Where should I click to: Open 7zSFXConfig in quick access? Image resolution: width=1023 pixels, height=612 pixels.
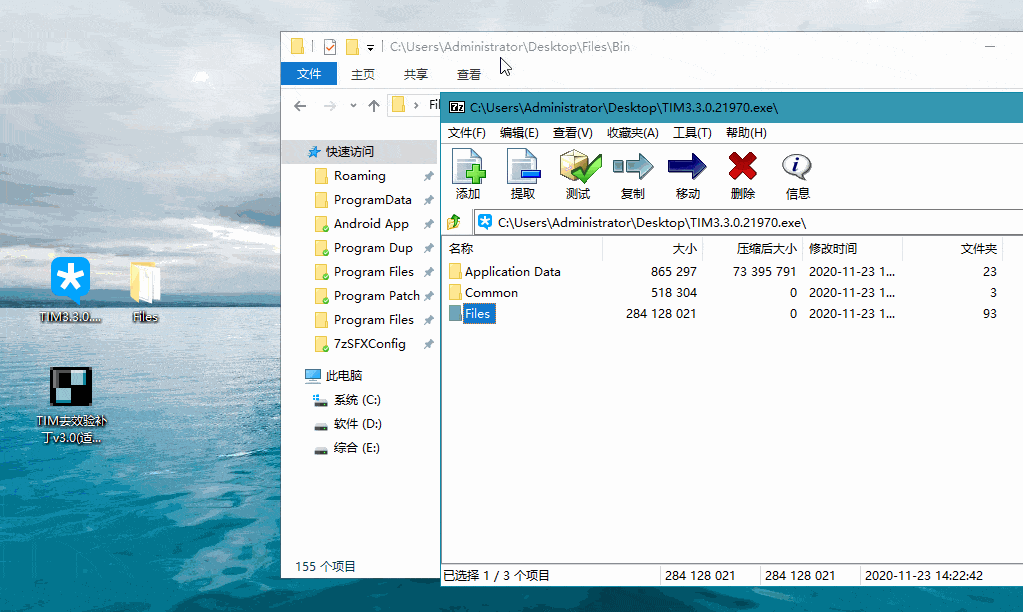[x=369, y=344]
